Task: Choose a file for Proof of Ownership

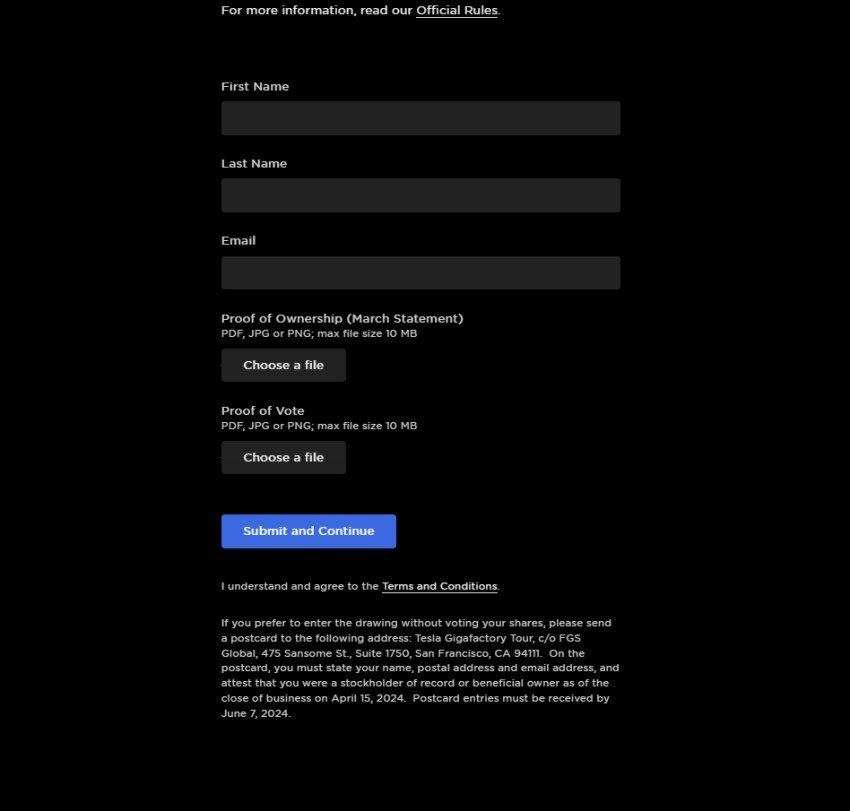Action: tap(284, 365)
